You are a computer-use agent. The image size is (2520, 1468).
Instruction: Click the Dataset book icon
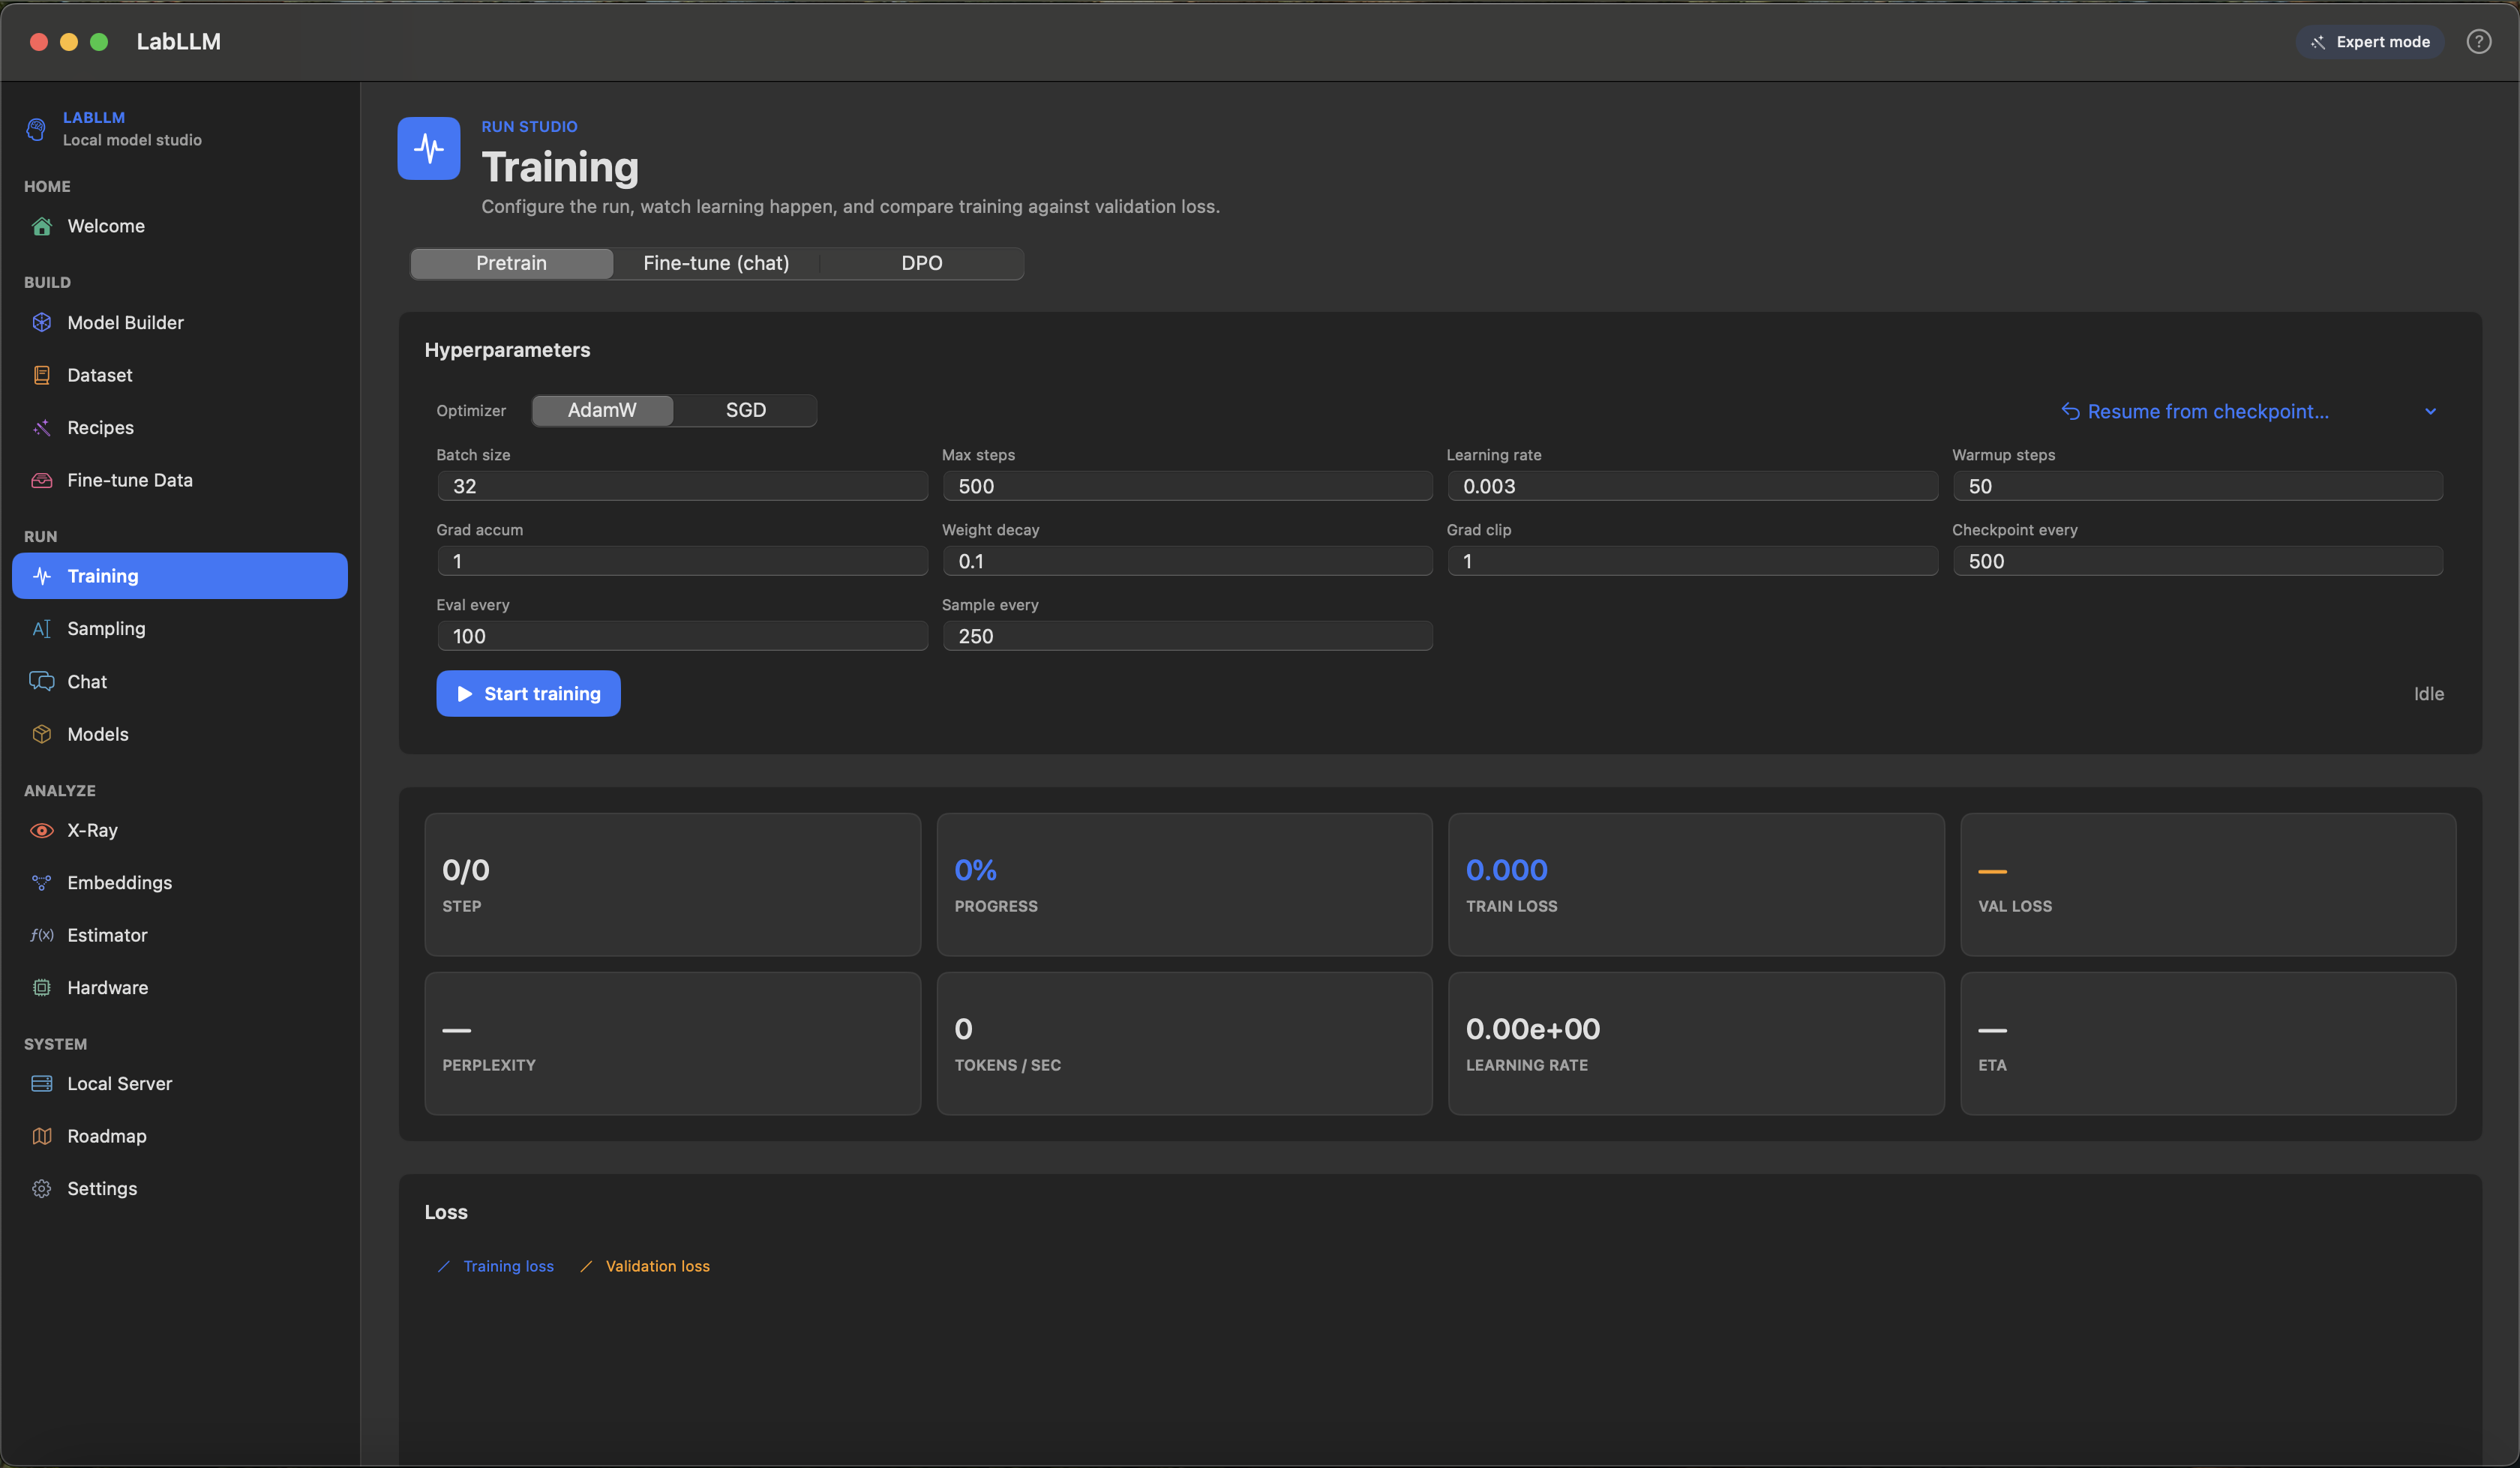pyautogui.click(x=42, y=375)
